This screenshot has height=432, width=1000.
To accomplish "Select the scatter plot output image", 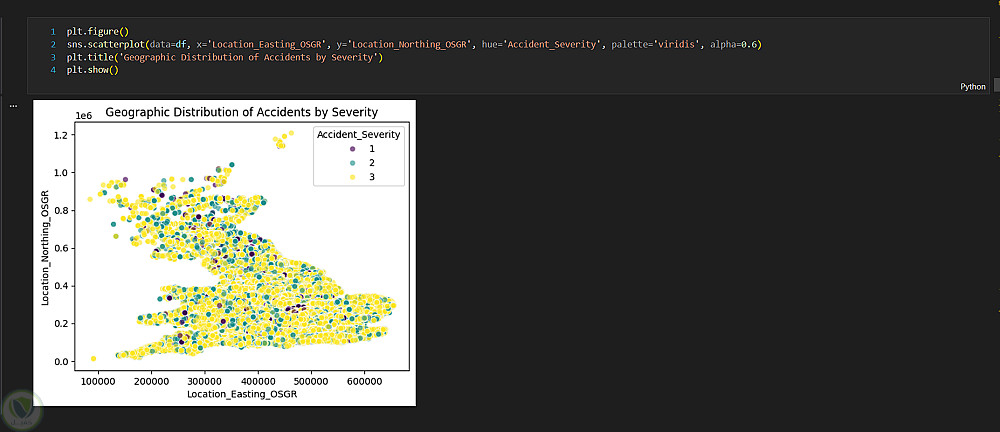I will [x=224, y=252].
